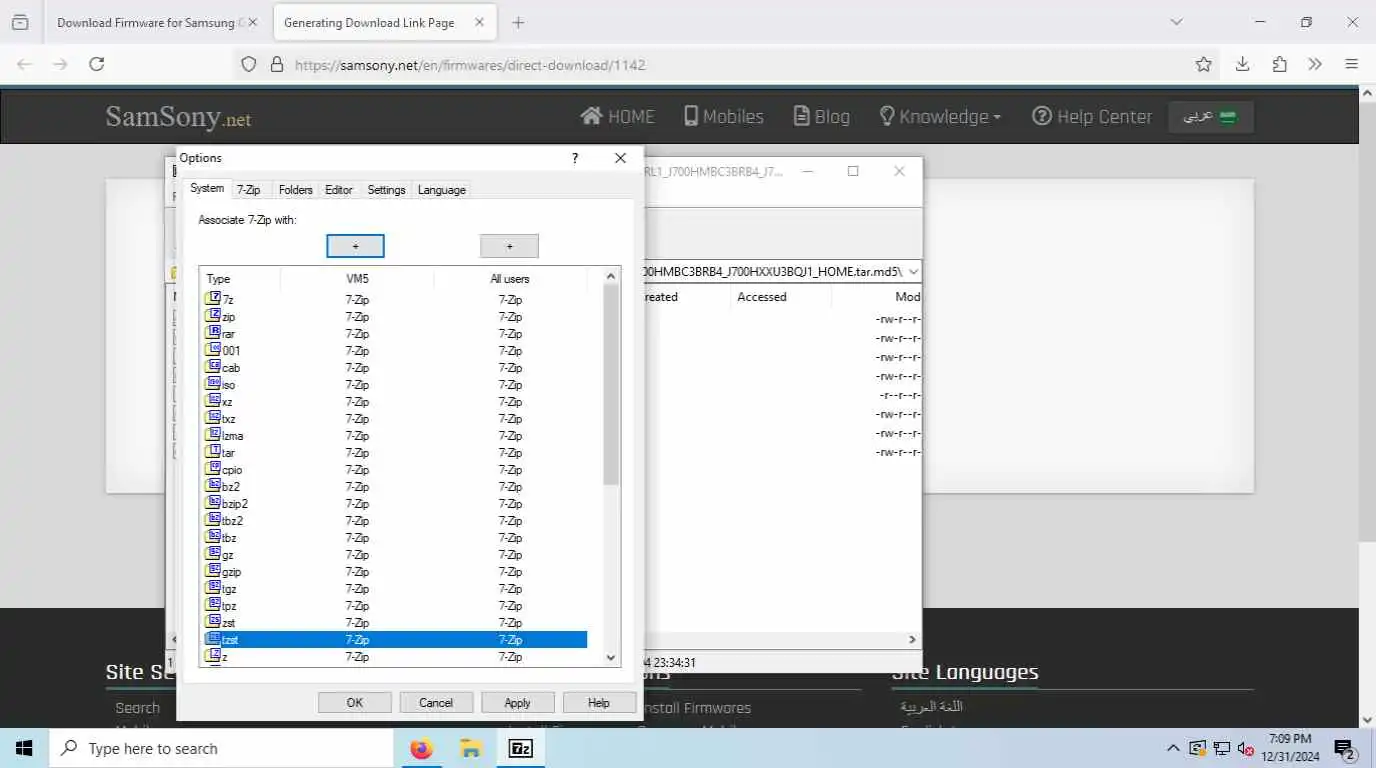Select the xz file type icon

pyautogui.click(x=212, y=401)
